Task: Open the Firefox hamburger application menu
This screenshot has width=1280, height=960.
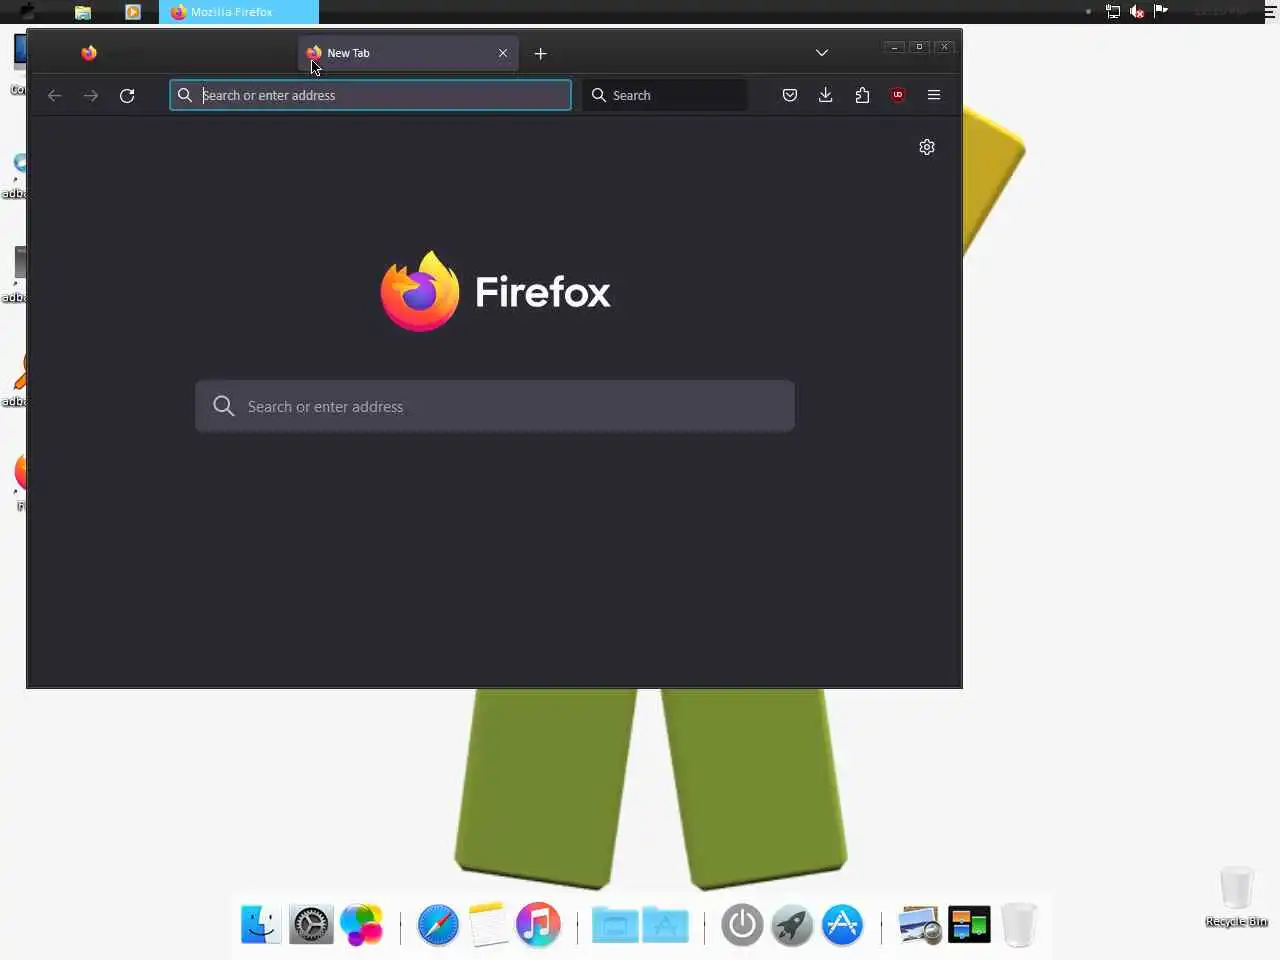Action: tap(934, 95)
